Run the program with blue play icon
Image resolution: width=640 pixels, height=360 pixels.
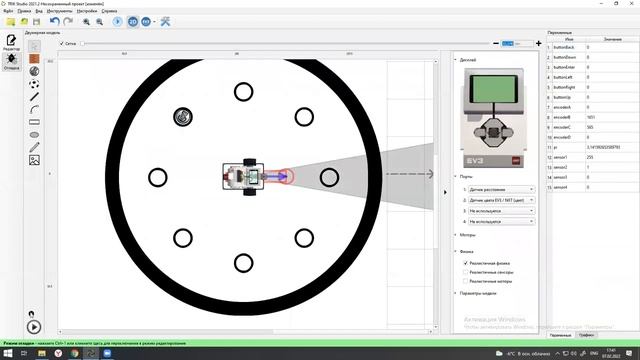click(118, 22)
